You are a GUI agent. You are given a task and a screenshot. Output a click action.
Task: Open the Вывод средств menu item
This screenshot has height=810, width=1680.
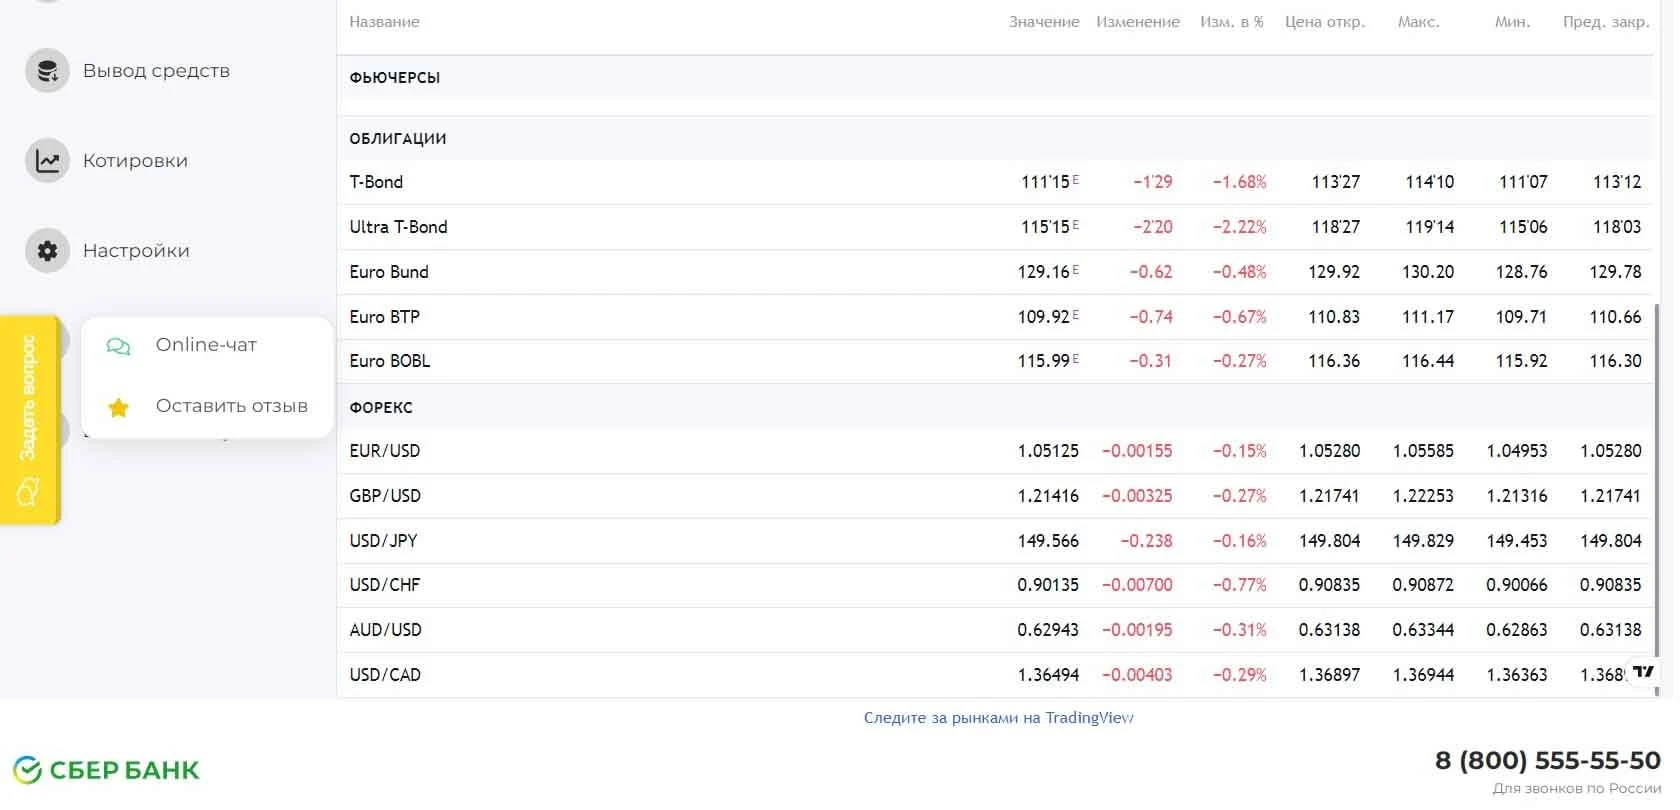pyautogui.click(x=156, y=71)
